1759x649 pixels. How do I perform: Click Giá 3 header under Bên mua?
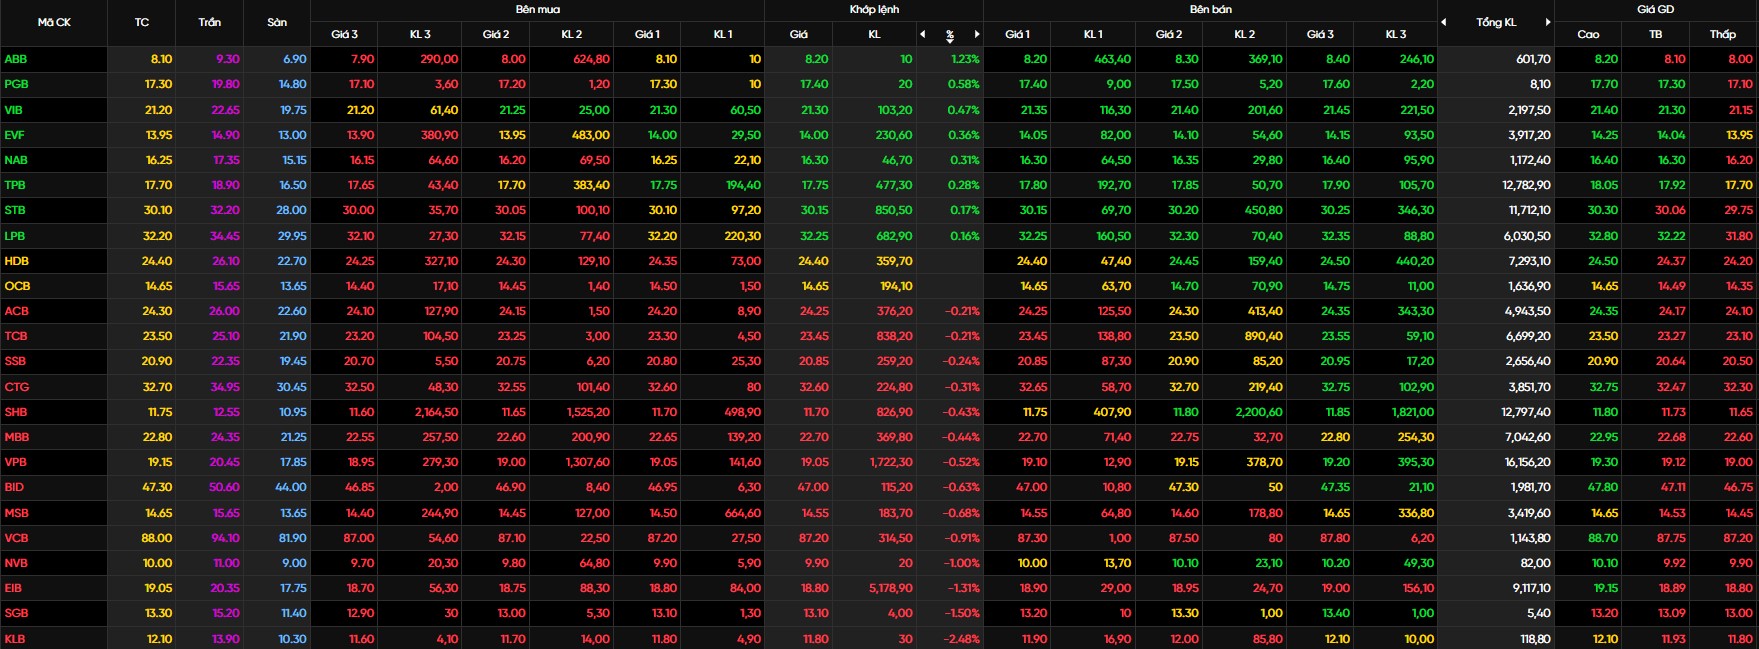click(344, 34)
